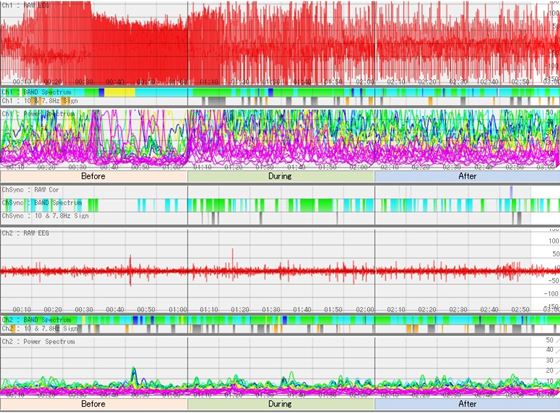Click the Ch1 RAW EEG label
The image size is (560, 413).
[x=26, y=5]
